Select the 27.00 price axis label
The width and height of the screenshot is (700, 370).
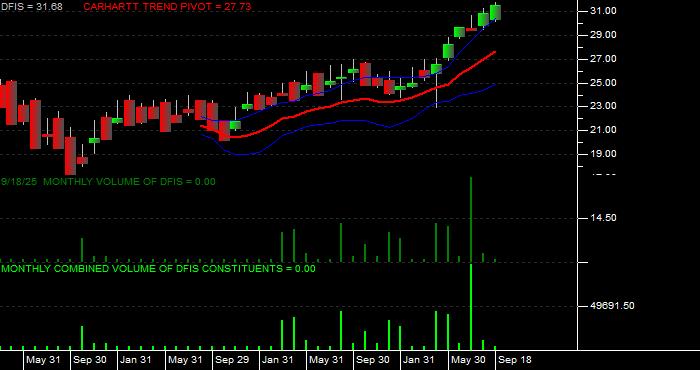(604, 59)
